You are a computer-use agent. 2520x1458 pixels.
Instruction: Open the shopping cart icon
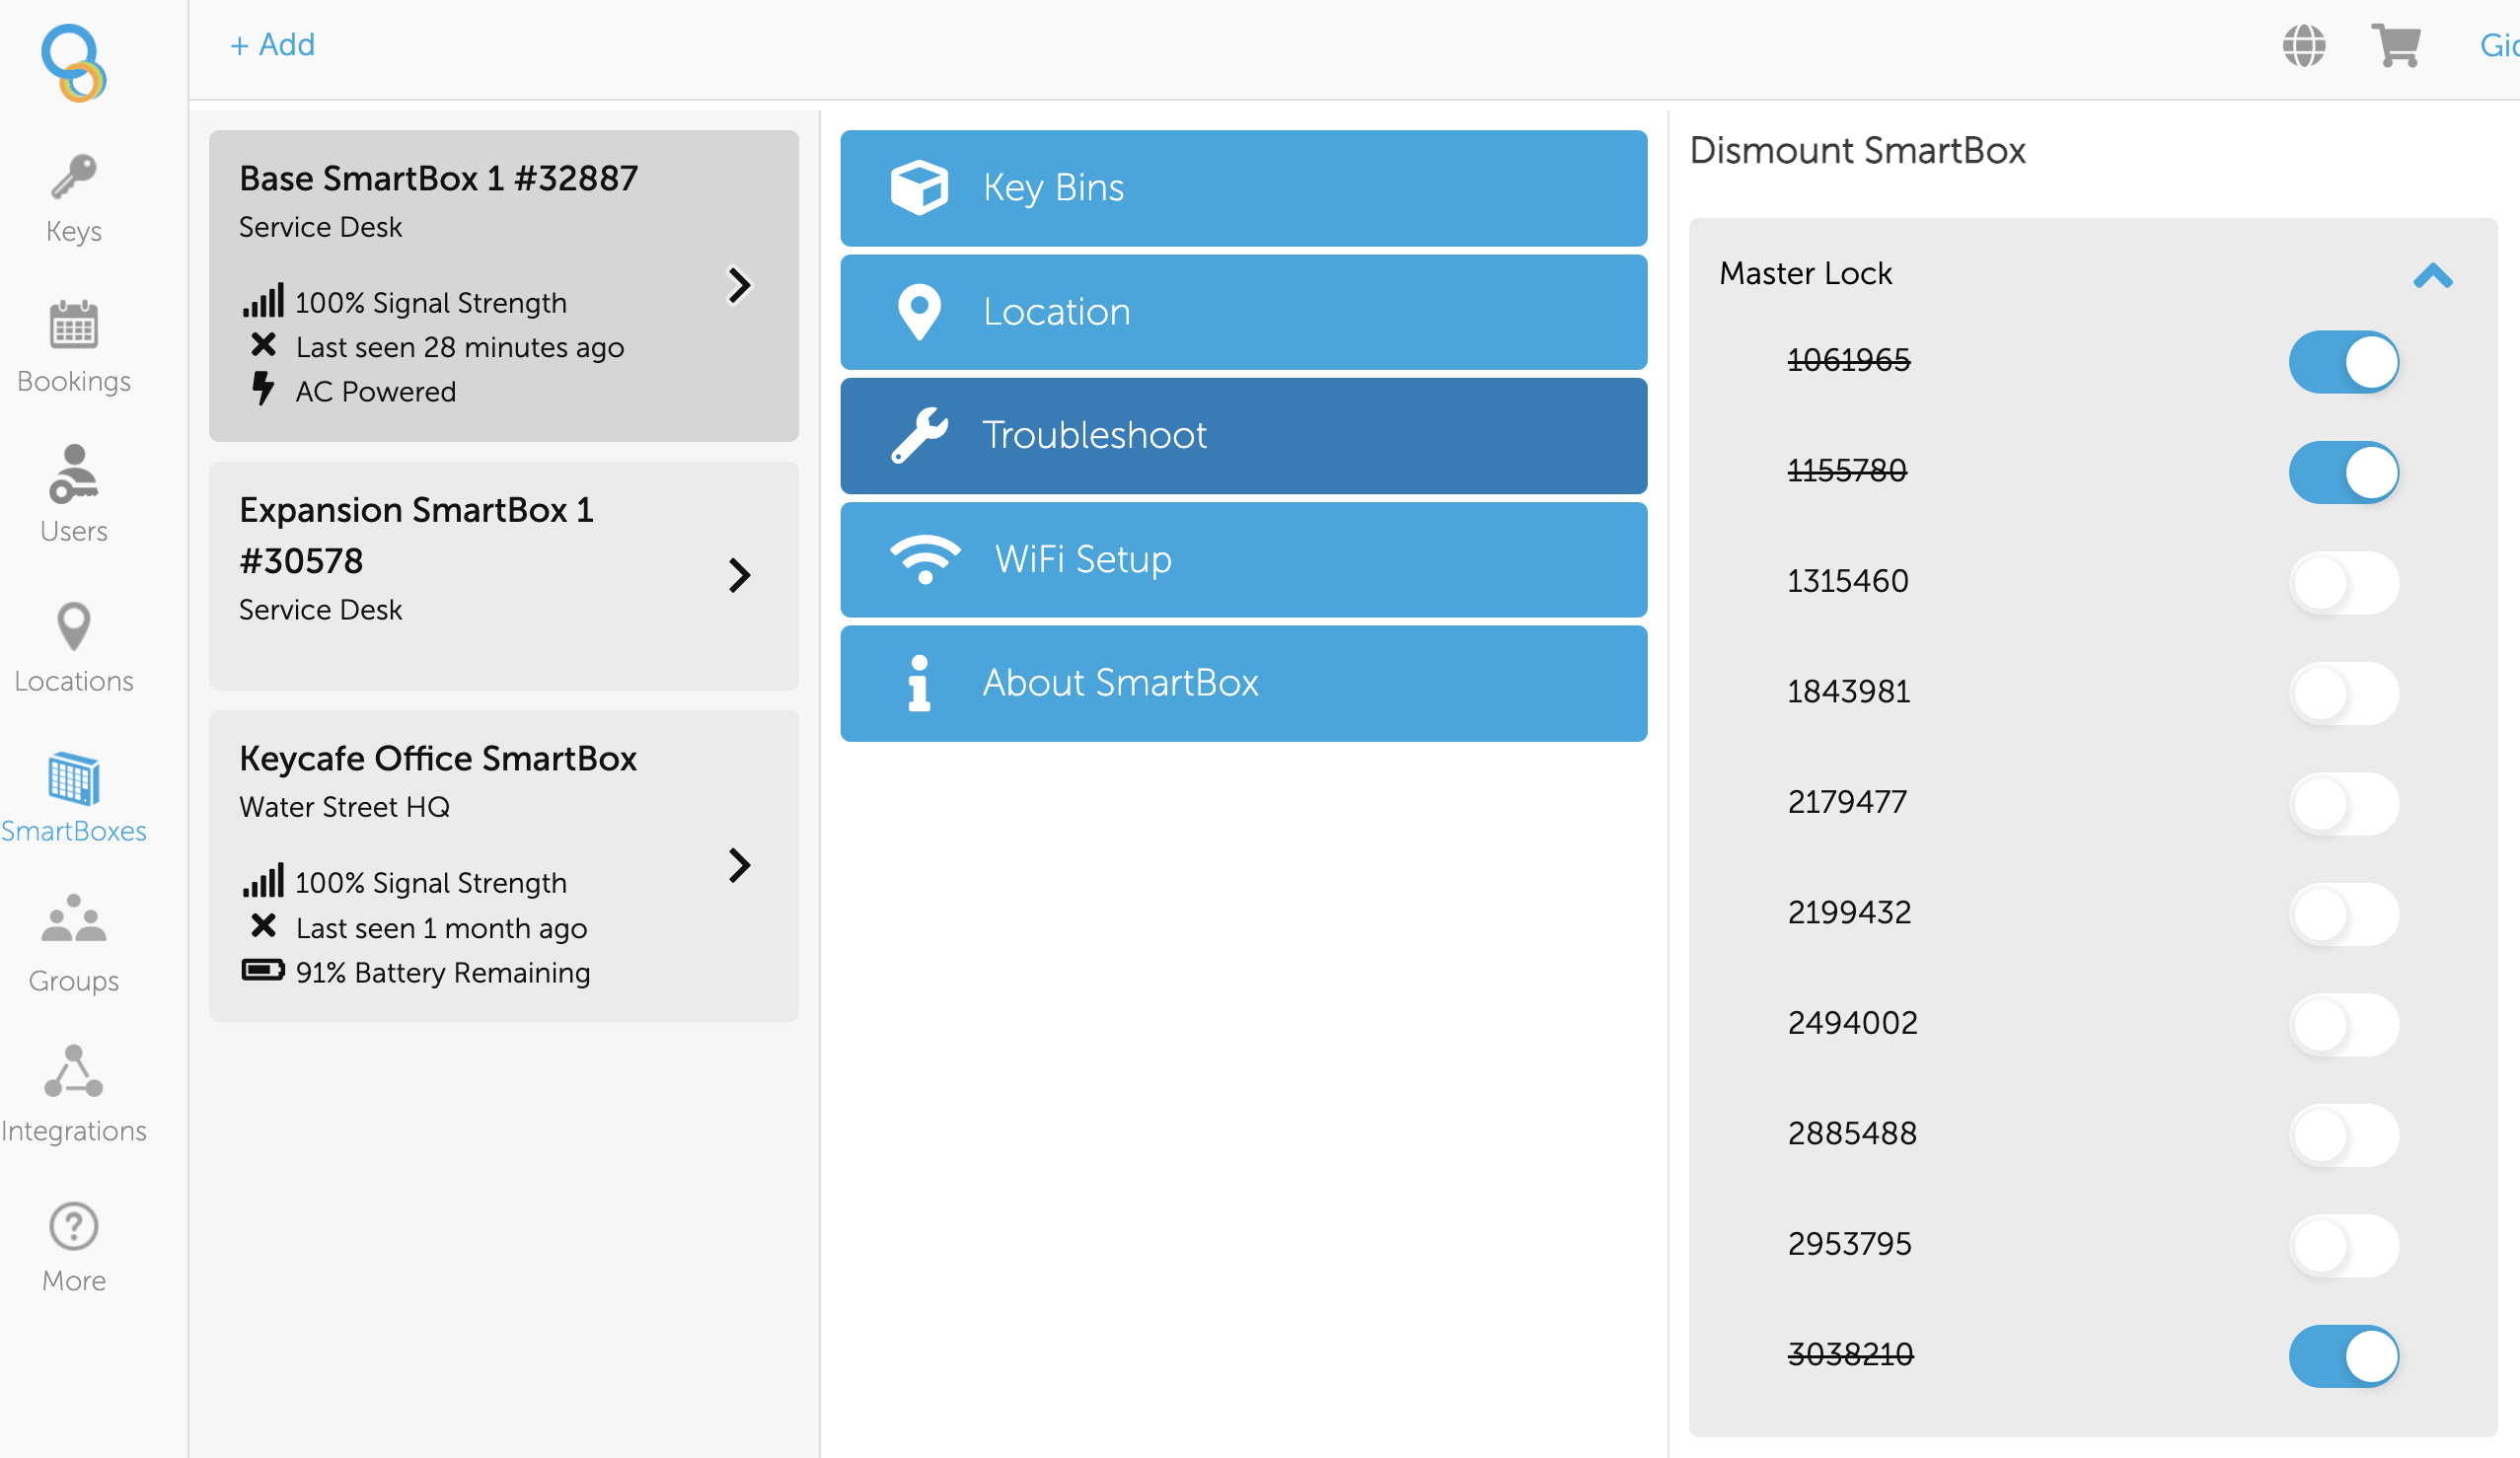[x=2396, y=45]
